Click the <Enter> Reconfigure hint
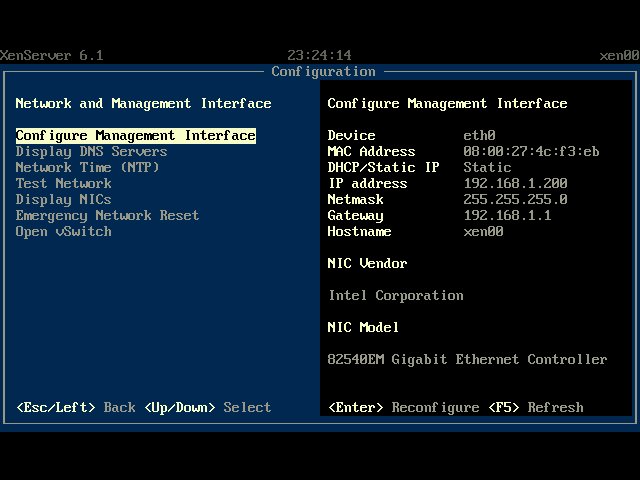 [x=404, y=407]
